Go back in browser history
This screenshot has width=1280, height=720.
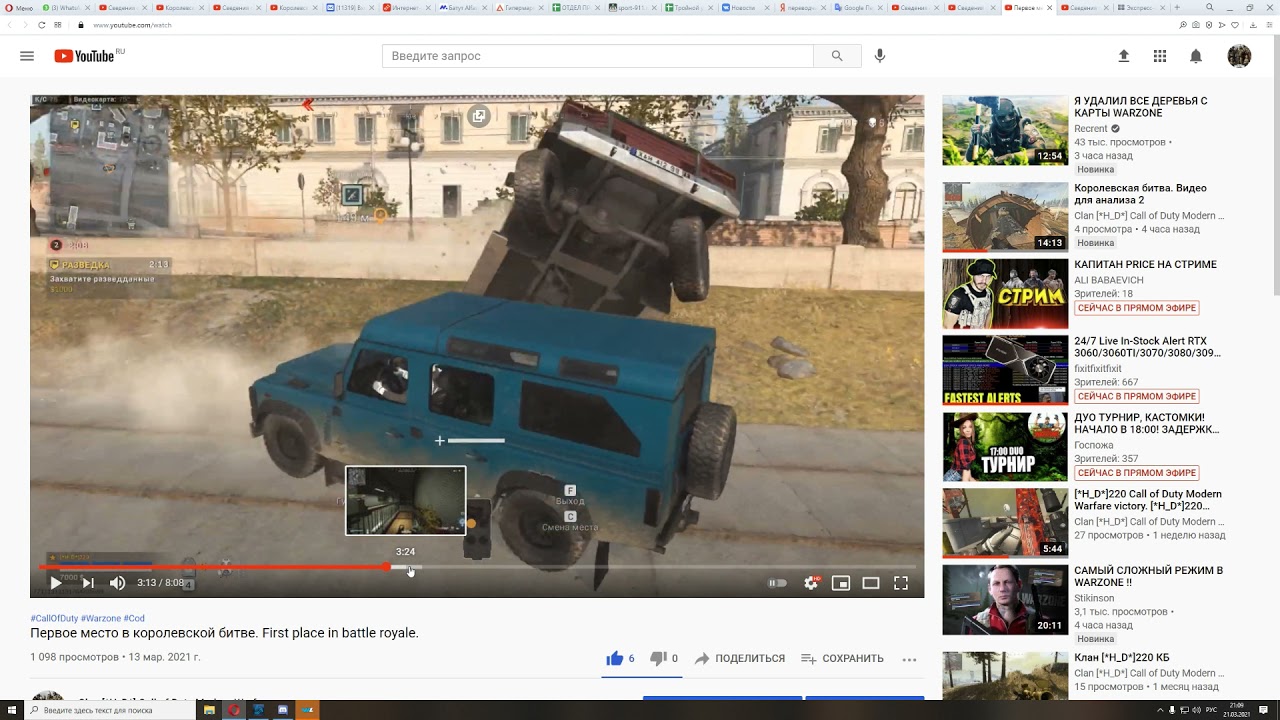[x=9, y=24]
